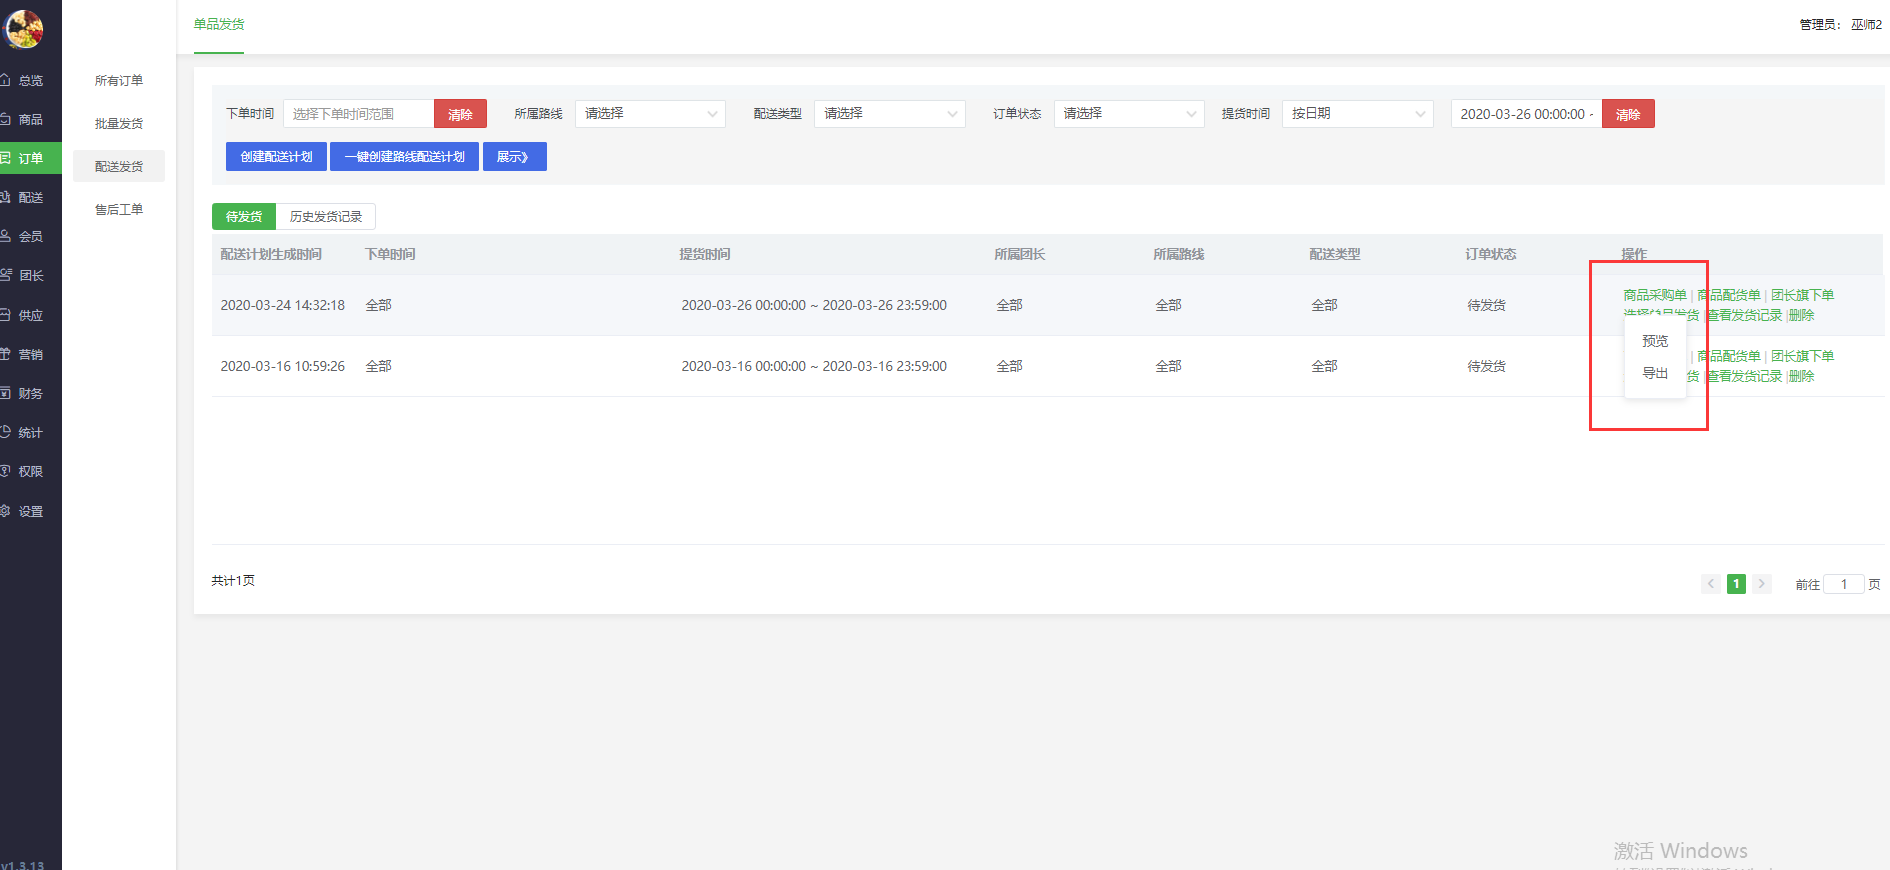Choose 导出 from the popup menu
This screenshot has height=870, width=1890.
tap(1655, 373)
